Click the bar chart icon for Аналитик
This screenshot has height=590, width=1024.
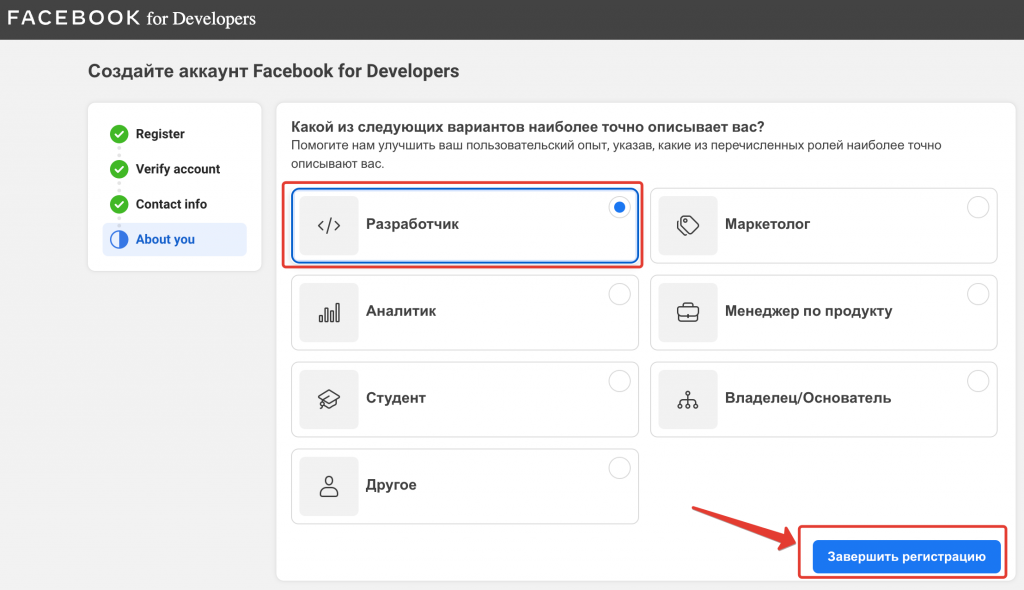point(328,312)
